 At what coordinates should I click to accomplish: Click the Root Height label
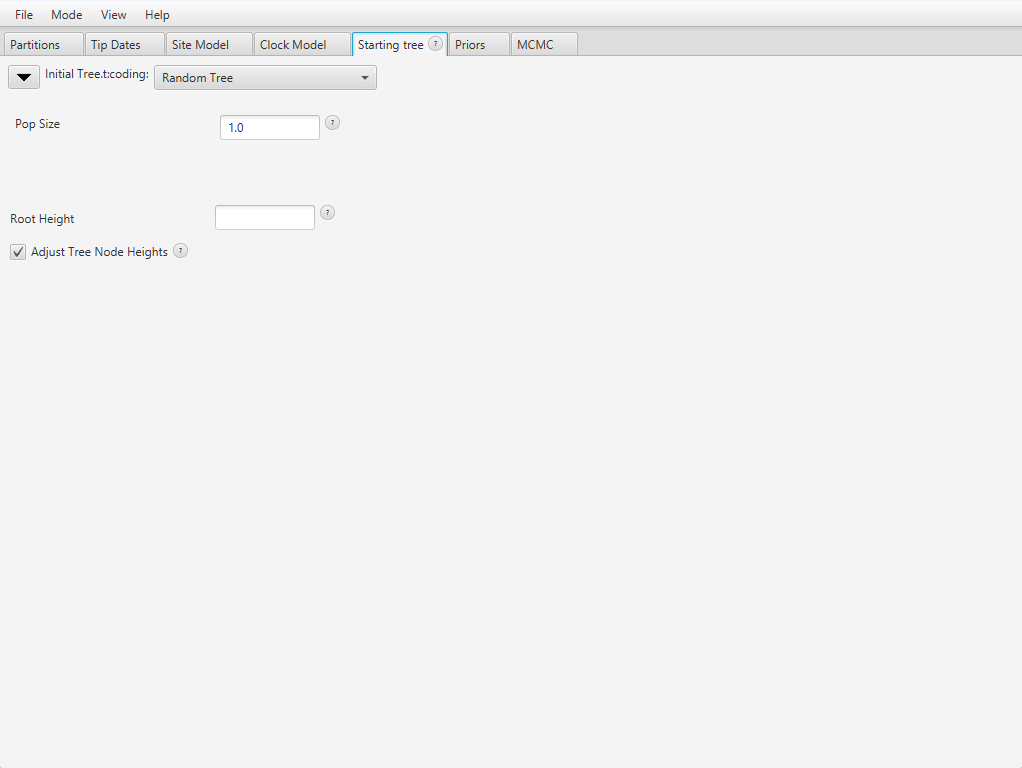[42, 219]
